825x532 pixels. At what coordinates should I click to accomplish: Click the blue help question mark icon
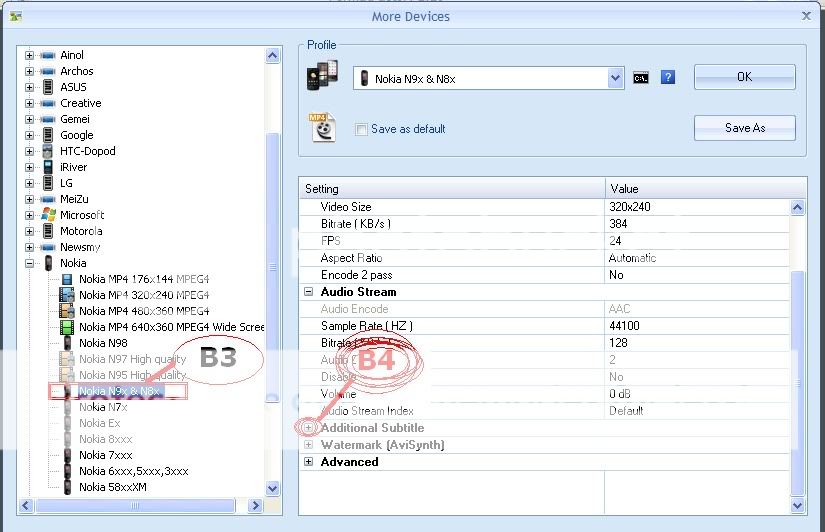[668, 78]
